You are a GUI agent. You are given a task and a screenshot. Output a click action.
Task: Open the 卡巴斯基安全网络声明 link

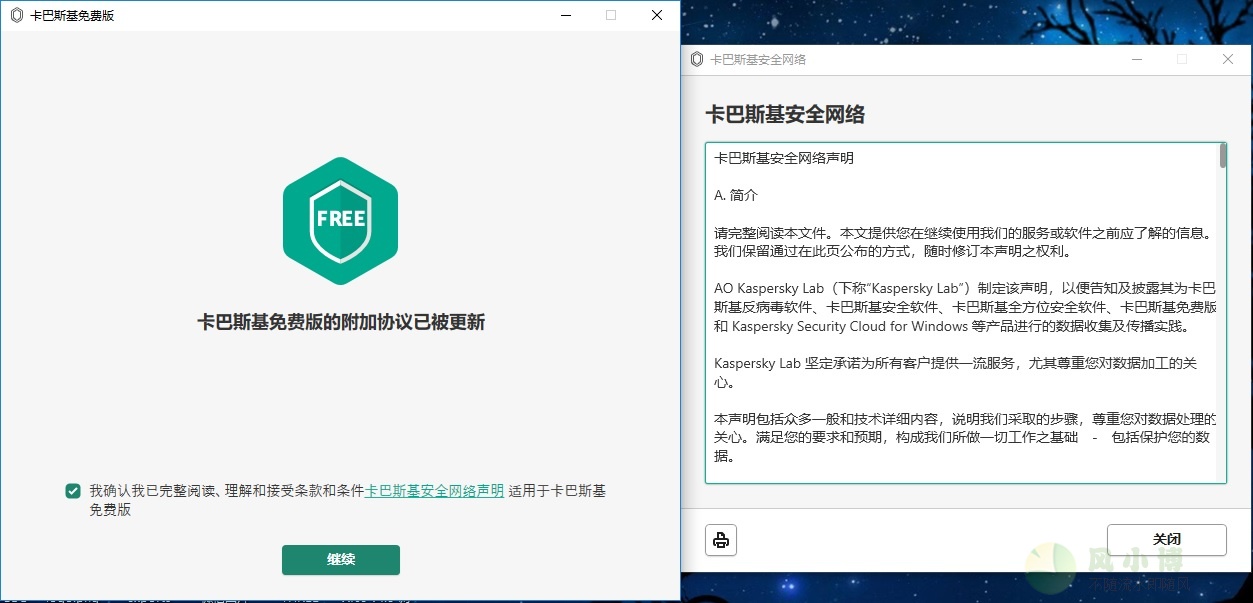coord(433,491)
